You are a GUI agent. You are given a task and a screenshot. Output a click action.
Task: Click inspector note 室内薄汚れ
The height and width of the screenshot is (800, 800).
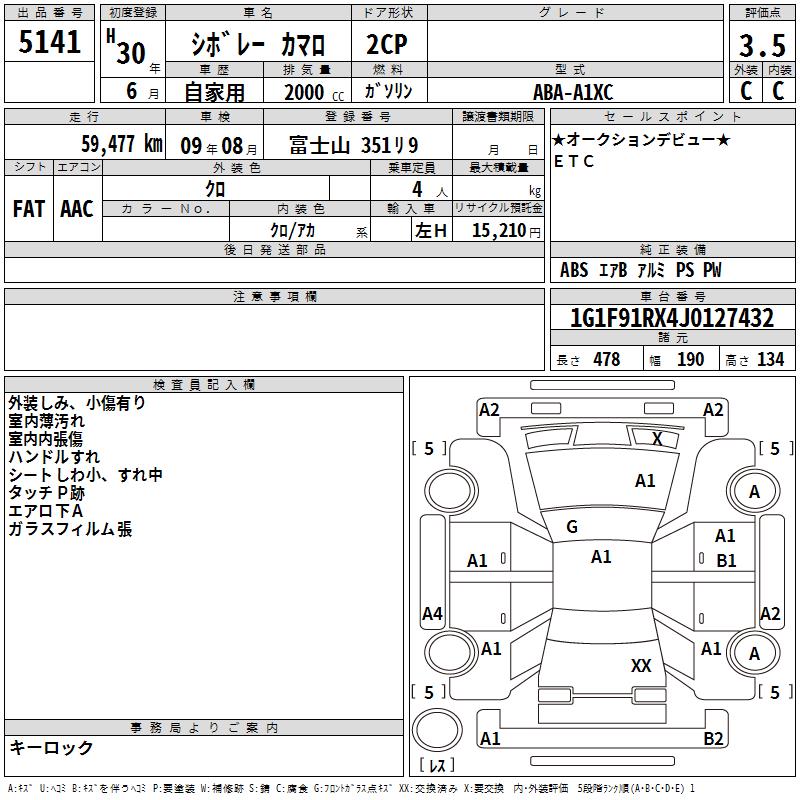tap(46, 421)
